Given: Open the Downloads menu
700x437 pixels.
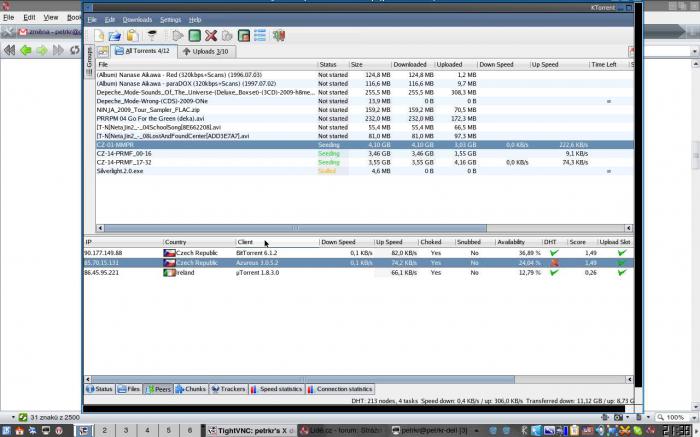Looking at the screenshot, I should pyautogui.click(x=137, y=20).
